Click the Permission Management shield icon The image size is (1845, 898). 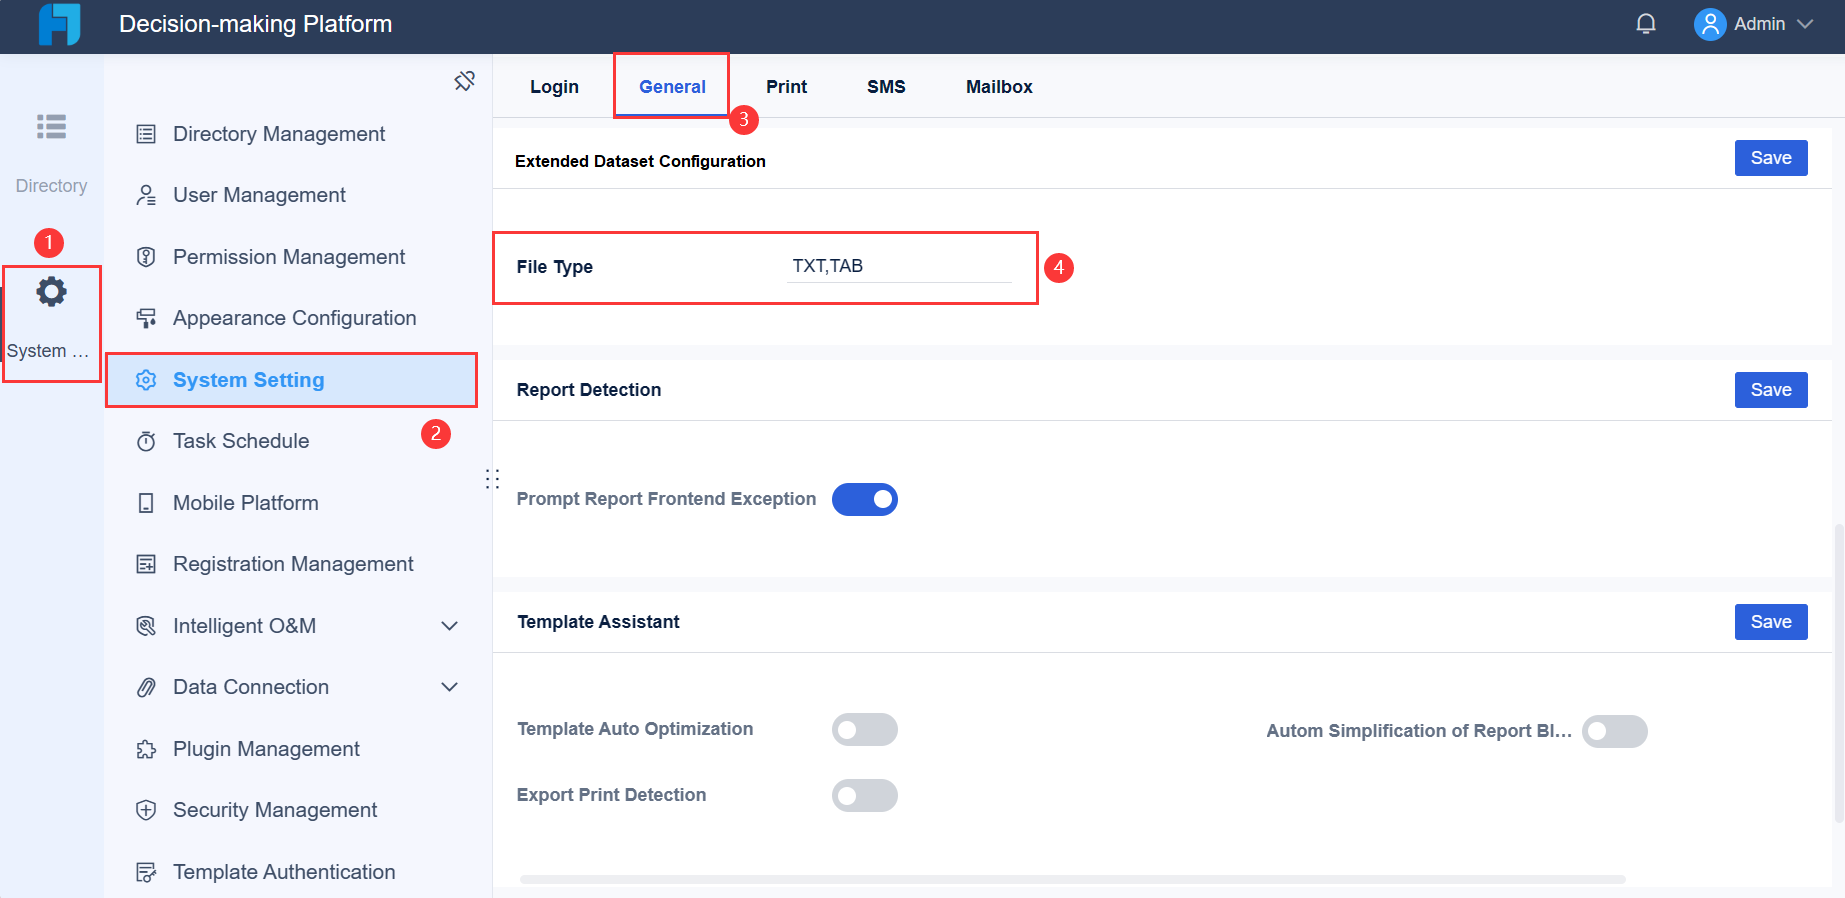pyautogui.click(x=146, y=257)
